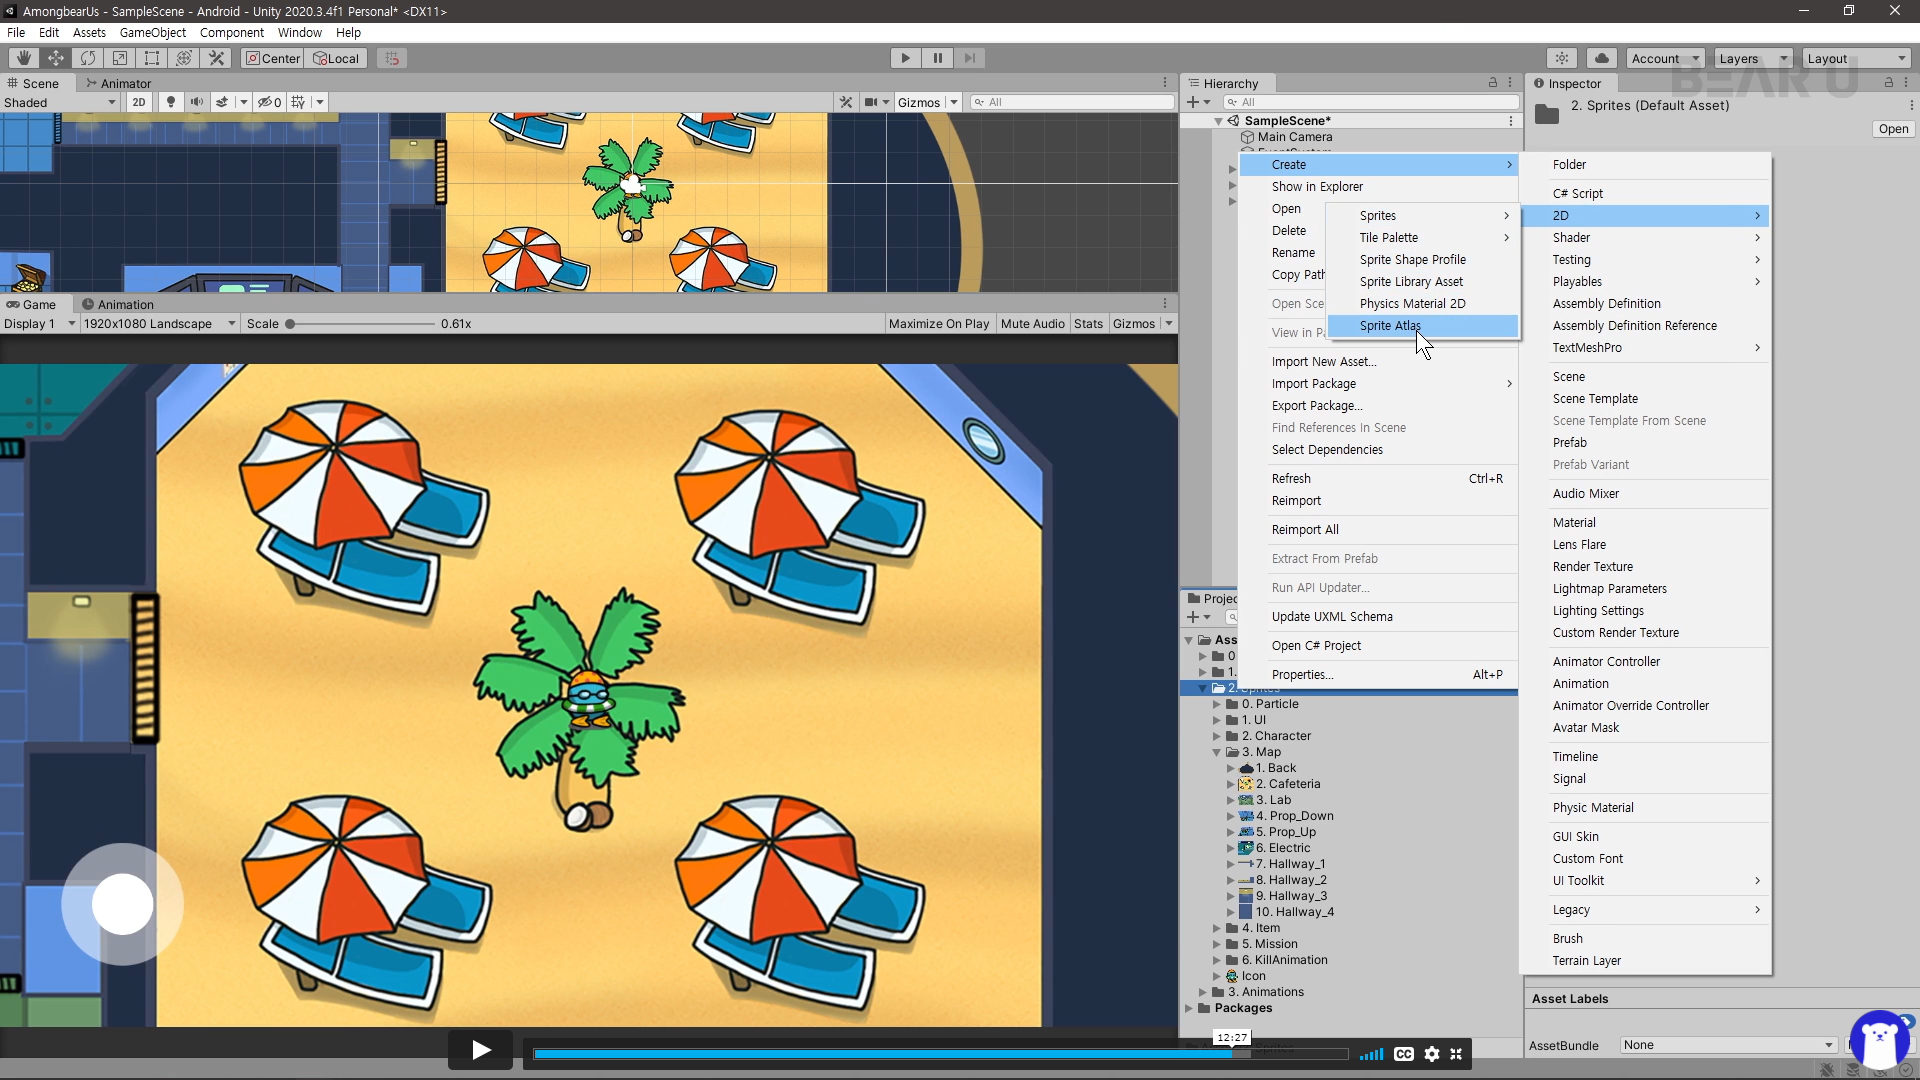Toggle scene effects (skybox, fog)
Screen dimensions: 1920x1080
(223, 102)
